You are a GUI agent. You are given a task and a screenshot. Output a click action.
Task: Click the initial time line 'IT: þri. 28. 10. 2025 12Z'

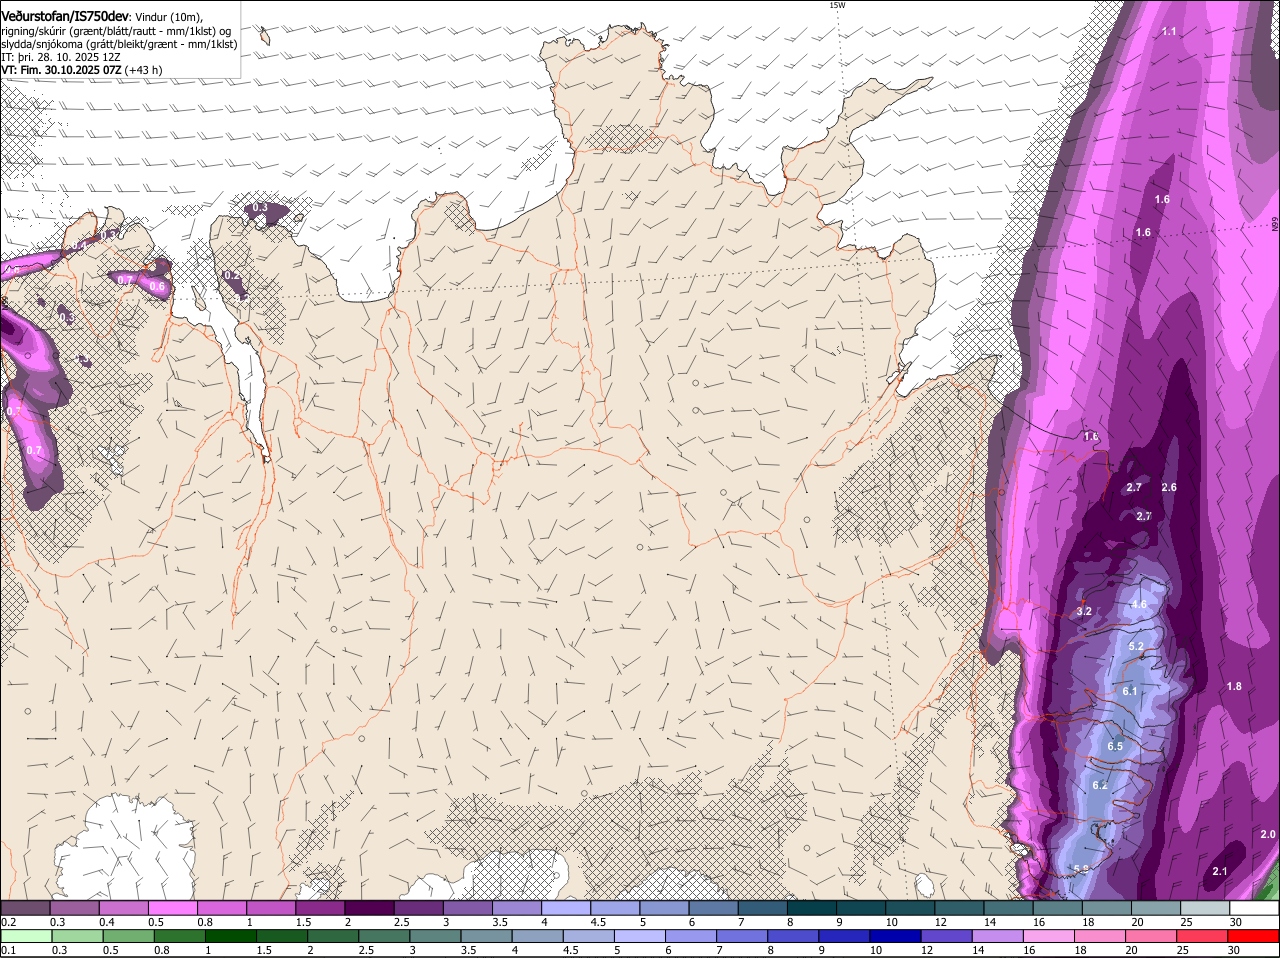[x=62, y=57]
